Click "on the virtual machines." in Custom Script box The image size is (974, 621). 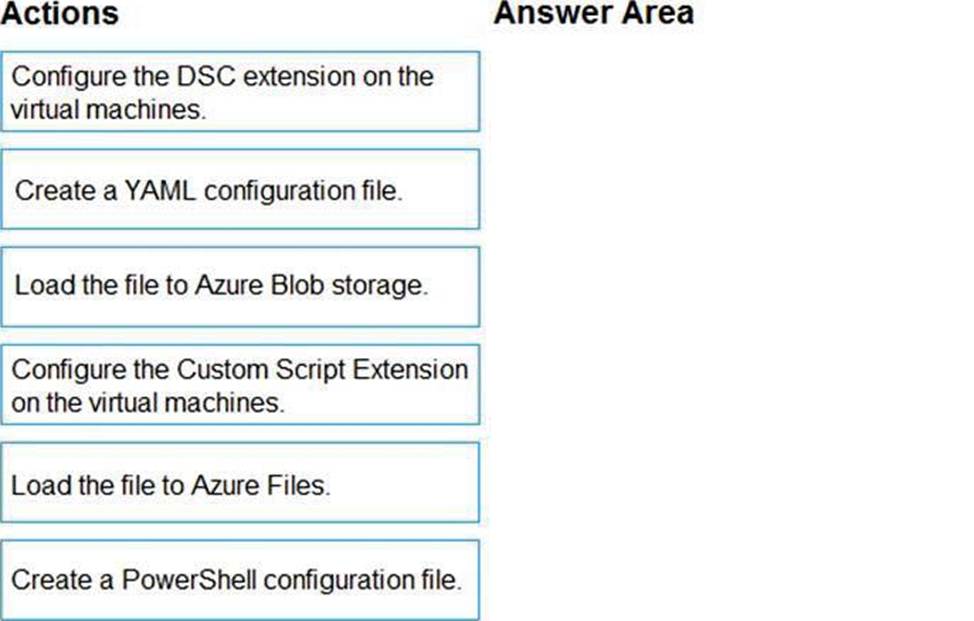148,402
